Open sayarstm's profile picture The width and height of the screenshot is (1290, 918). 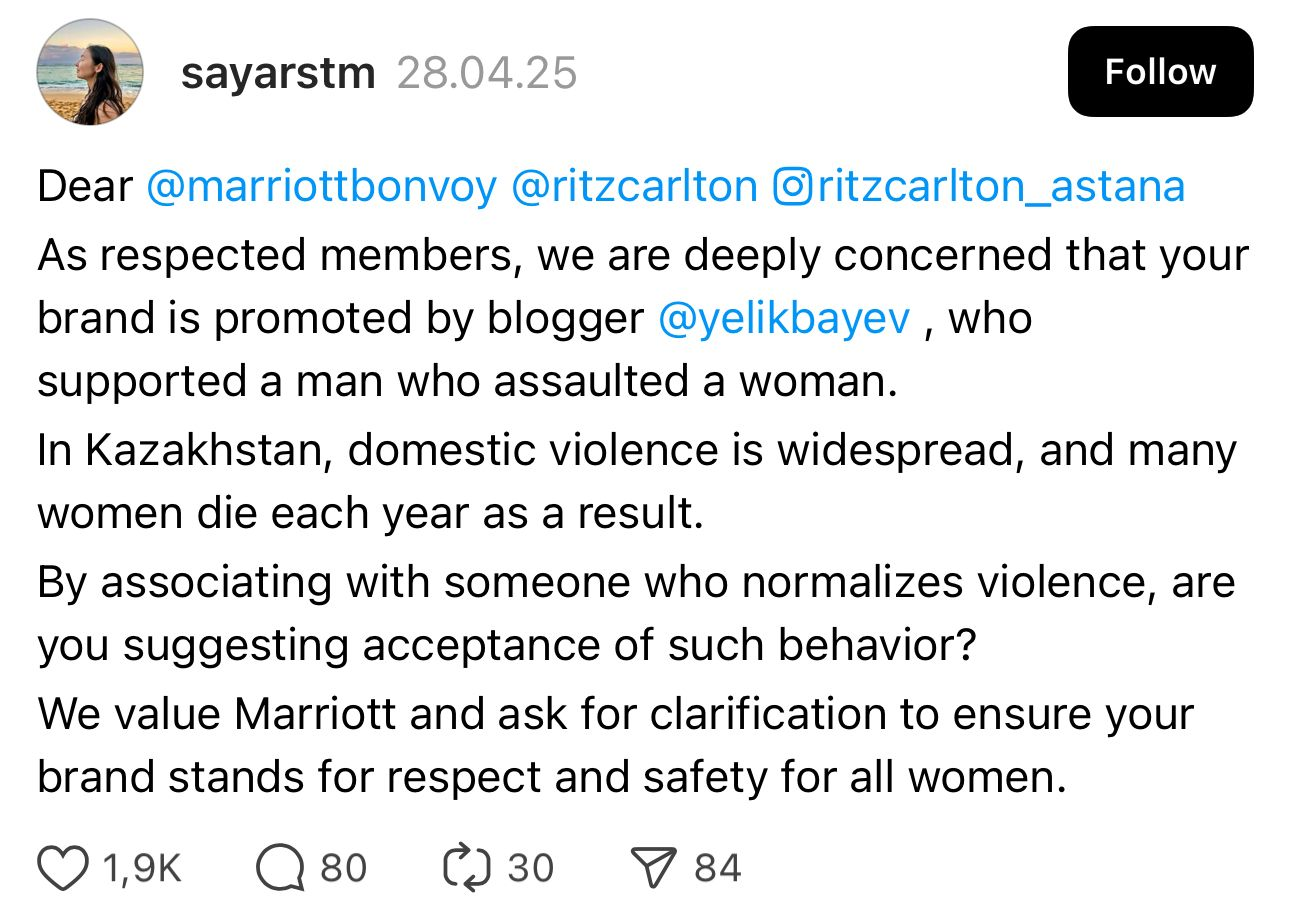[90, 72]
